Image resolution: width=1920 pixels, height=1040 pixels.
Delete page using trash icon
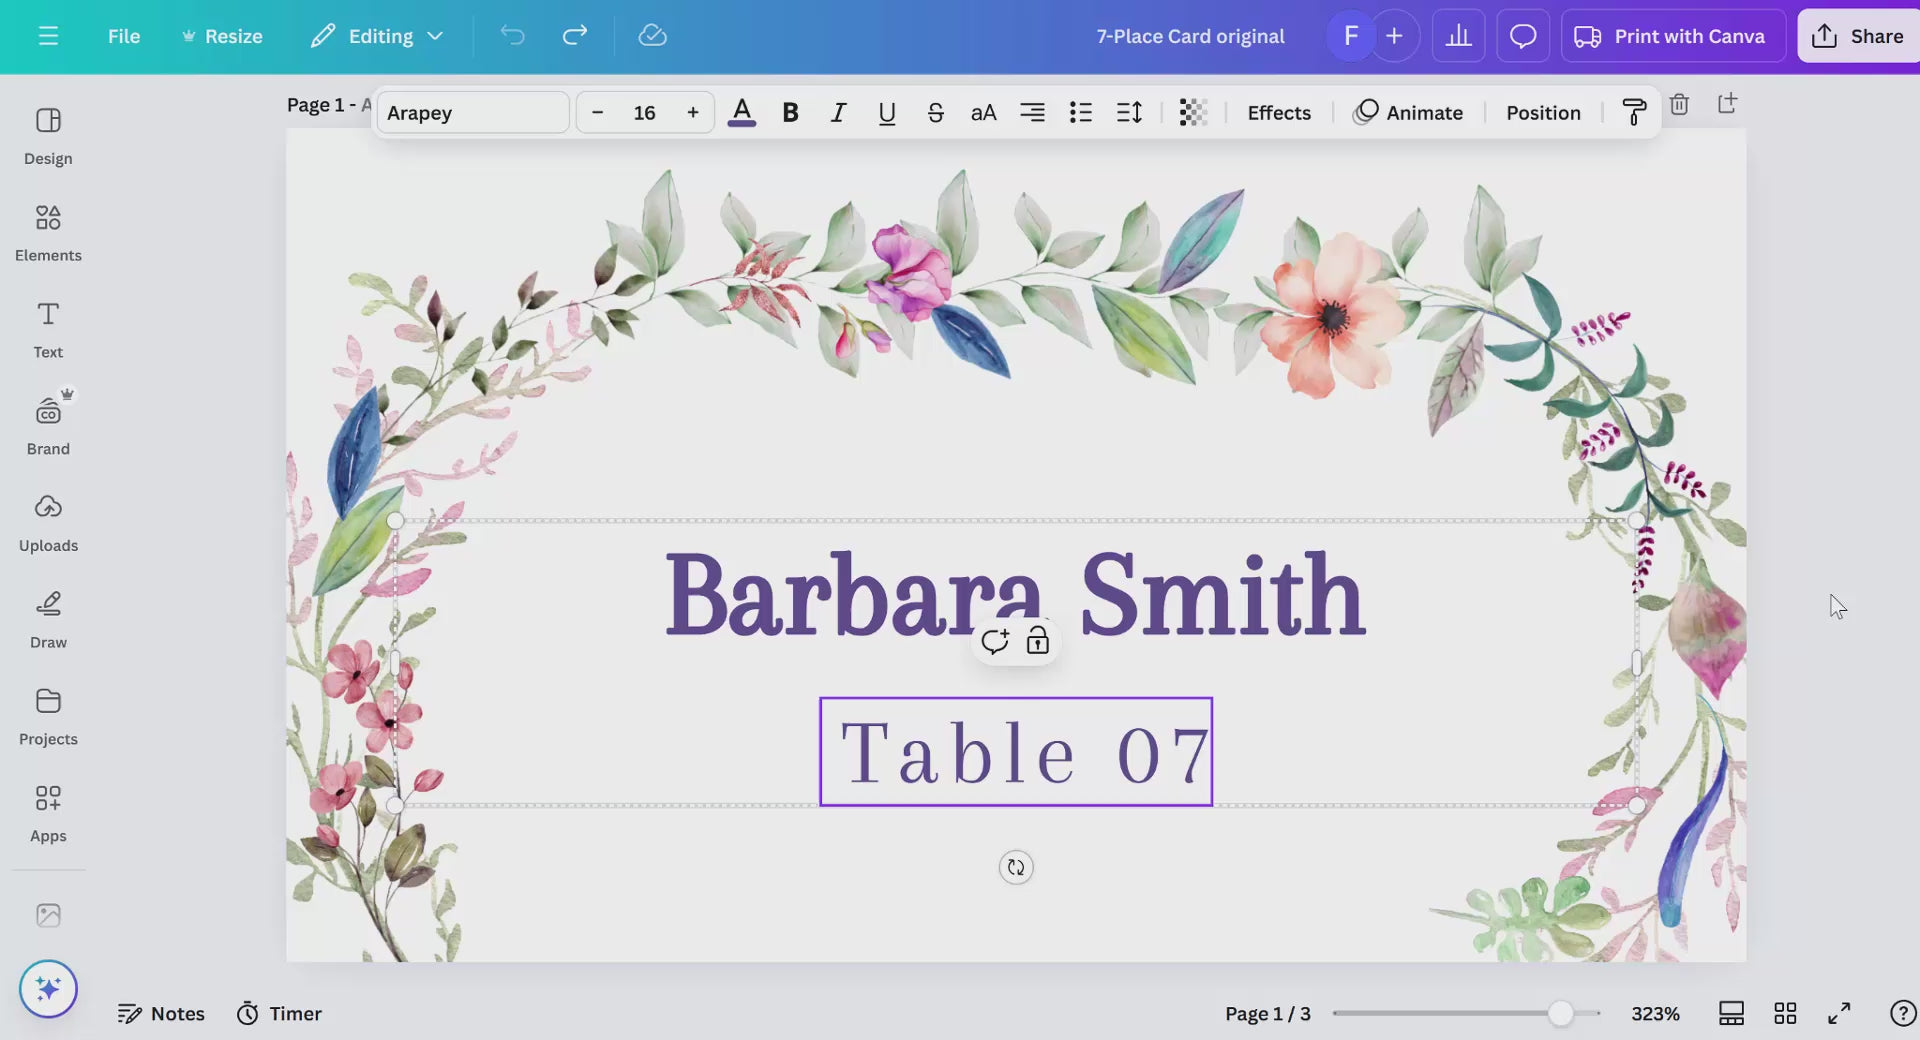[x=1679, y=104]
